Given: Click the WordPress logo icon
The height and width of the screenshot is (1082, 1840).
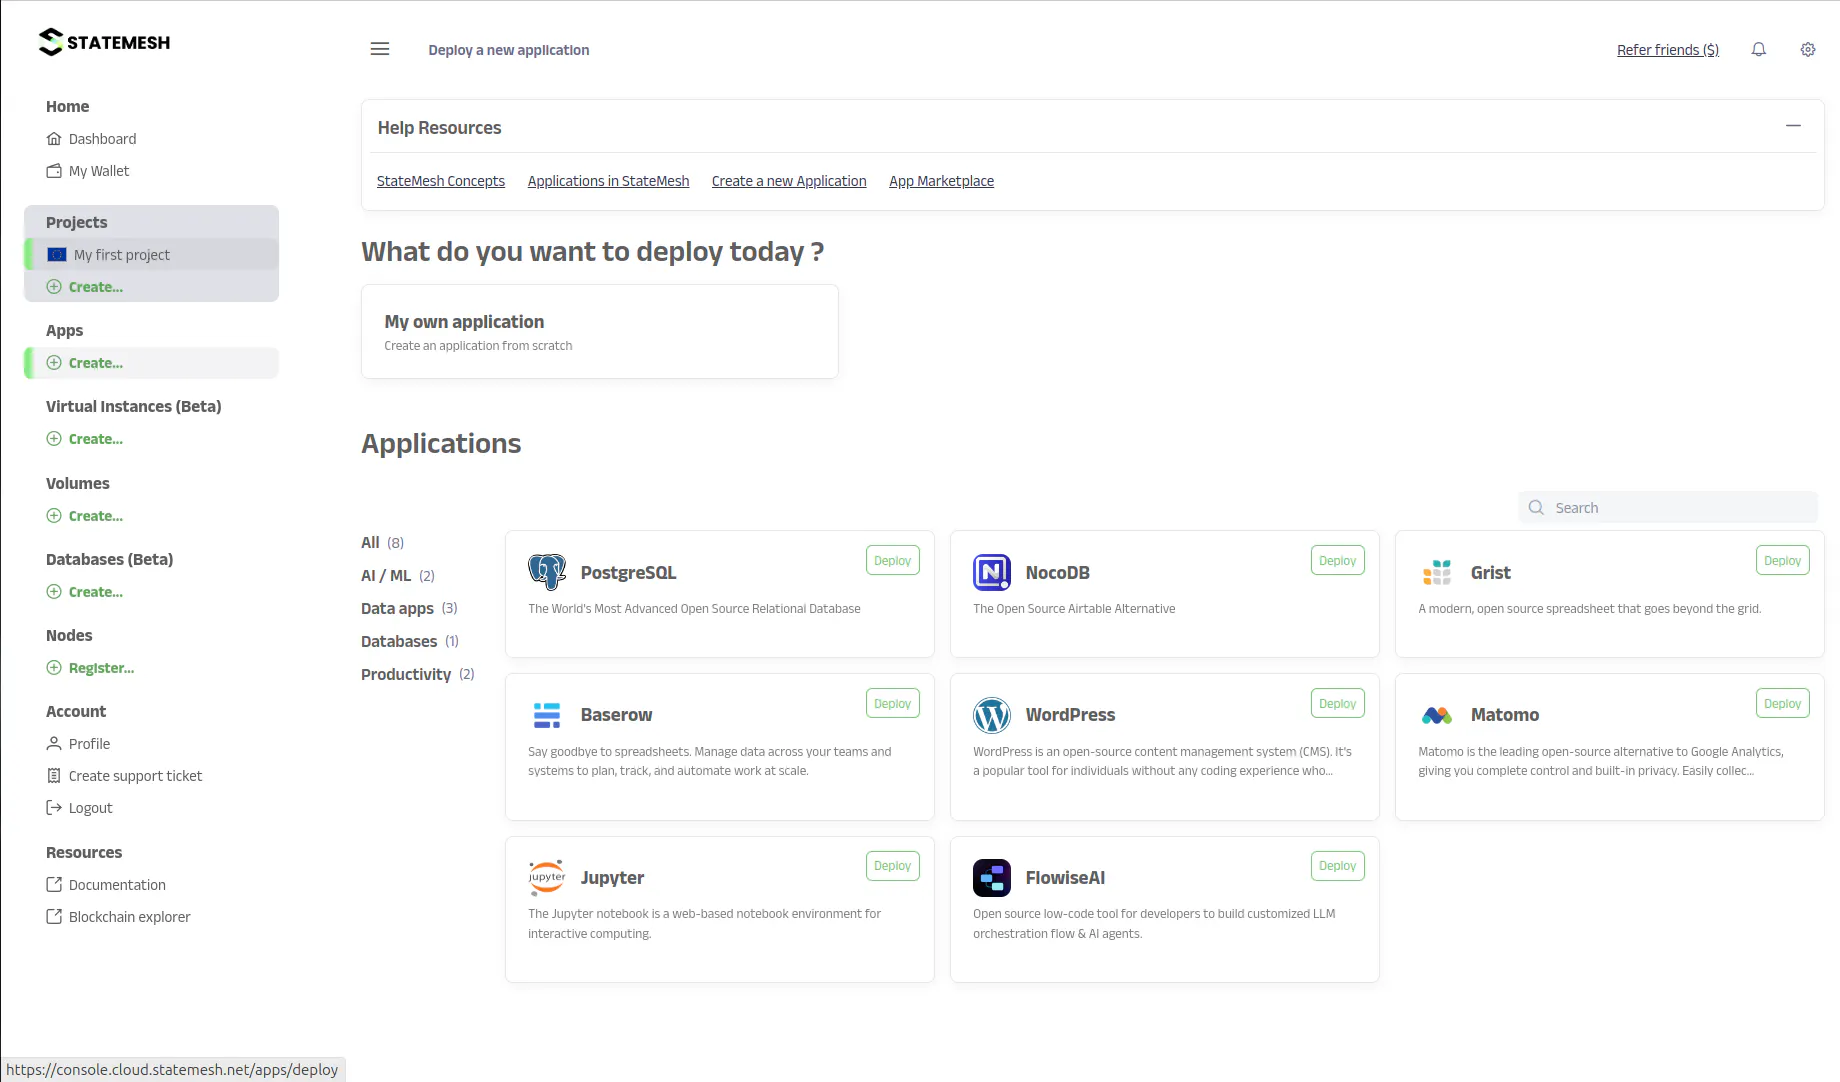Looking at the screenshot, I should pyautogui.click(x=992, y=715).
